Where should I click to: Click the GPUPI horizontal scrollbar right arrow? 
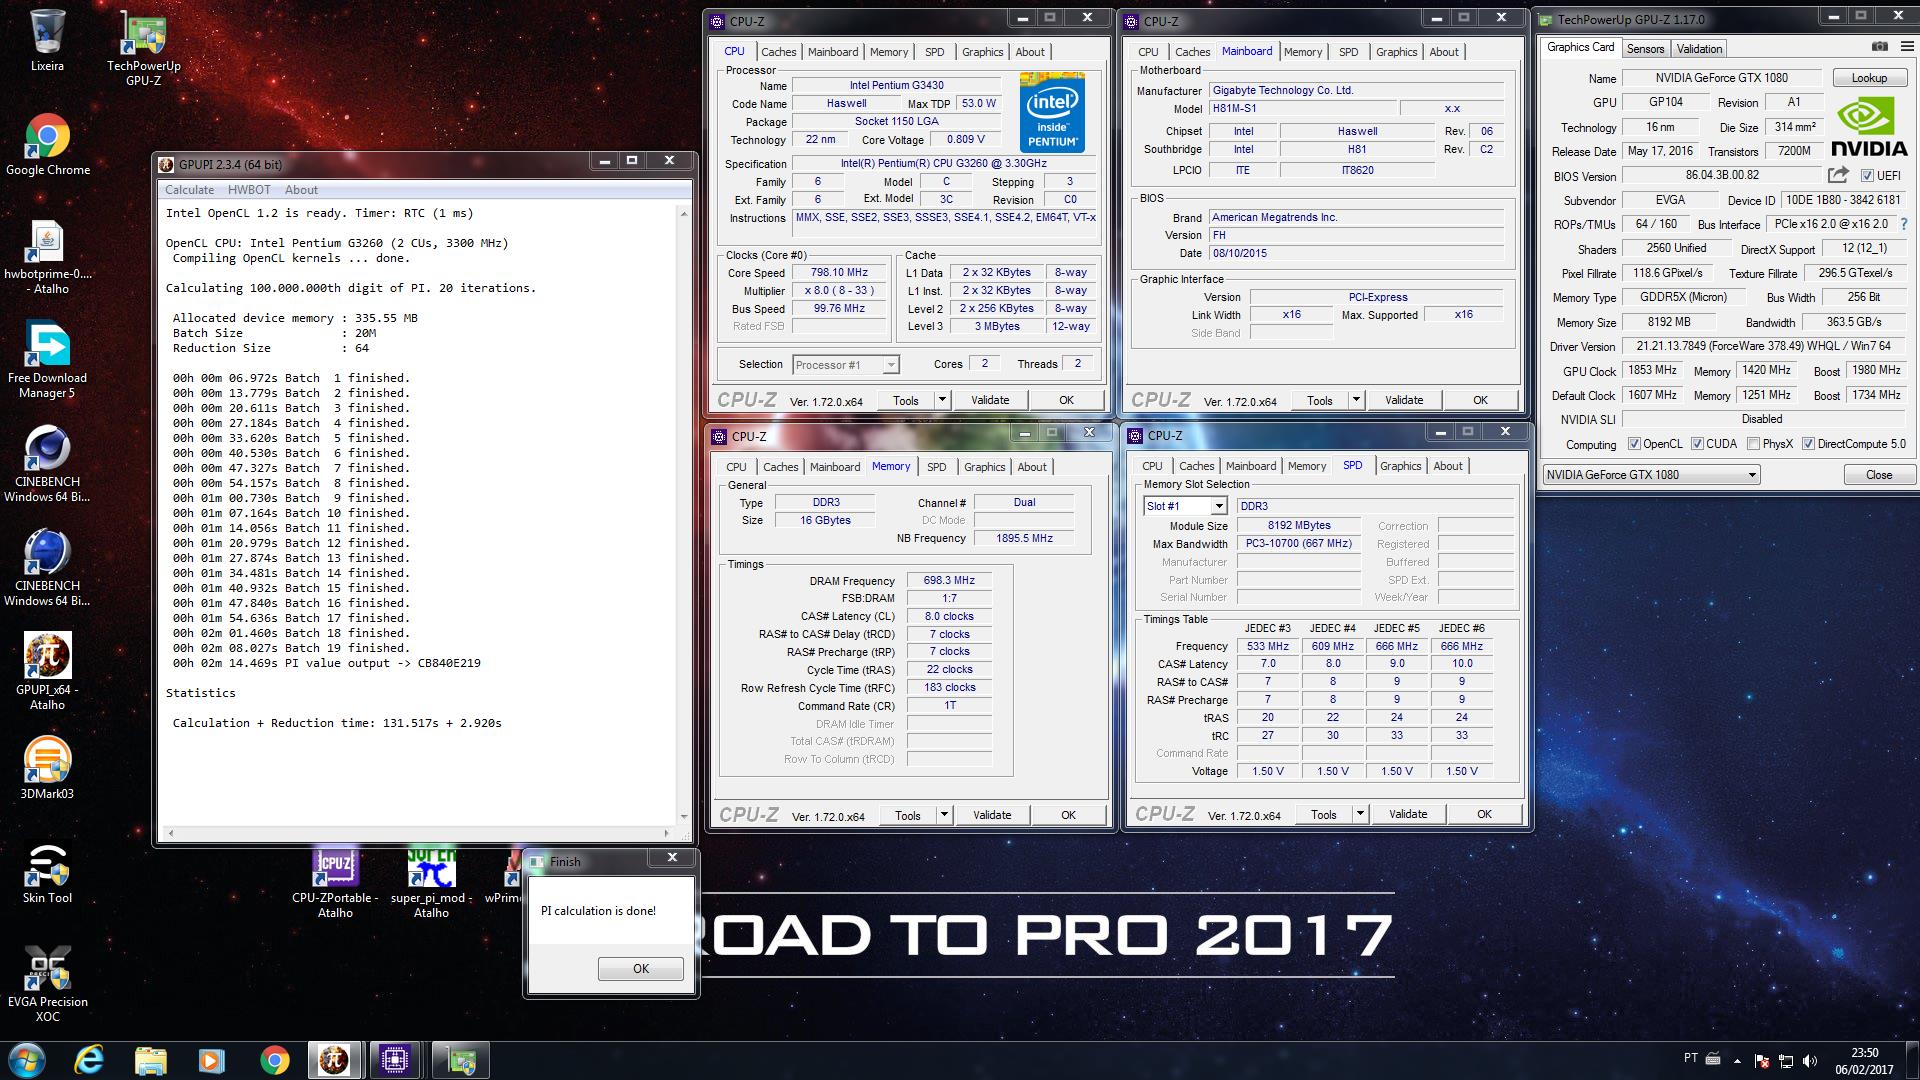tap(667, 833)
